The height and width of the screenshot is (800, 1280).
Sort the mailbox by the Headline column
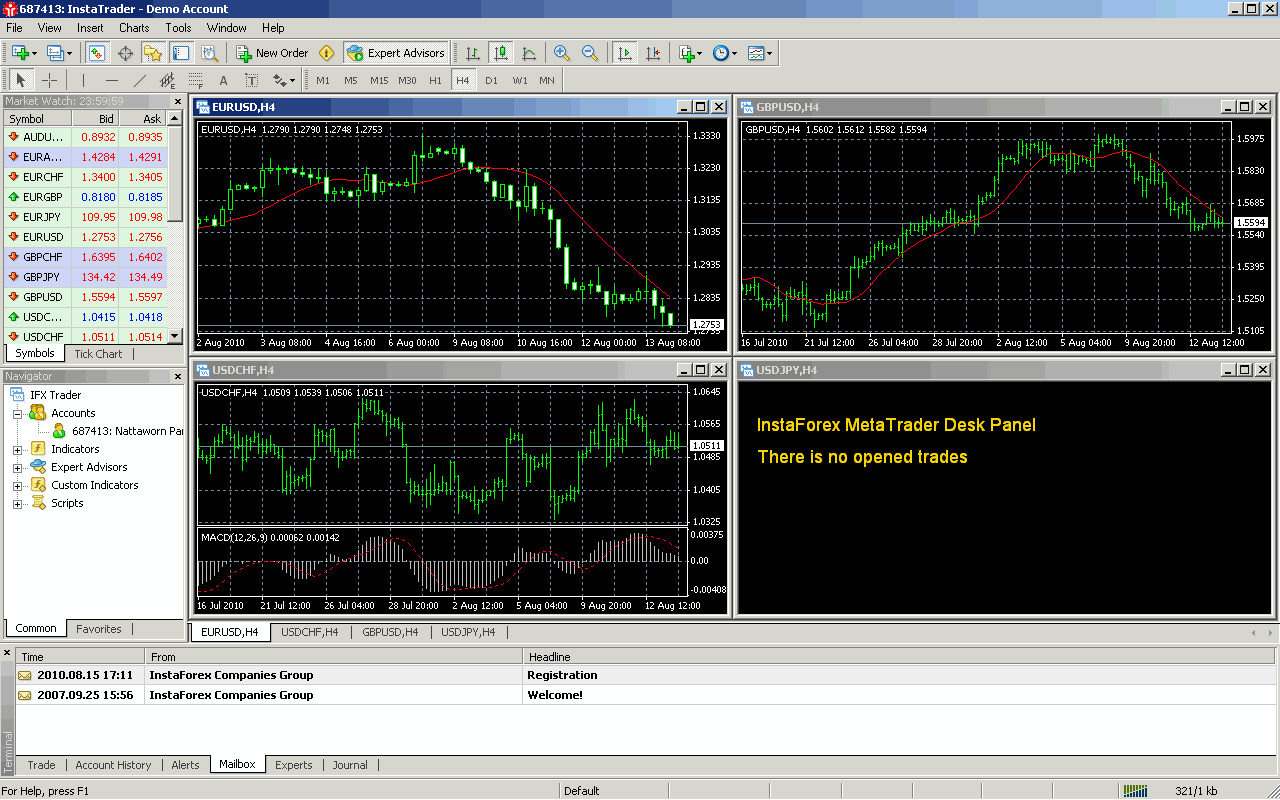[x=899, y=657]
